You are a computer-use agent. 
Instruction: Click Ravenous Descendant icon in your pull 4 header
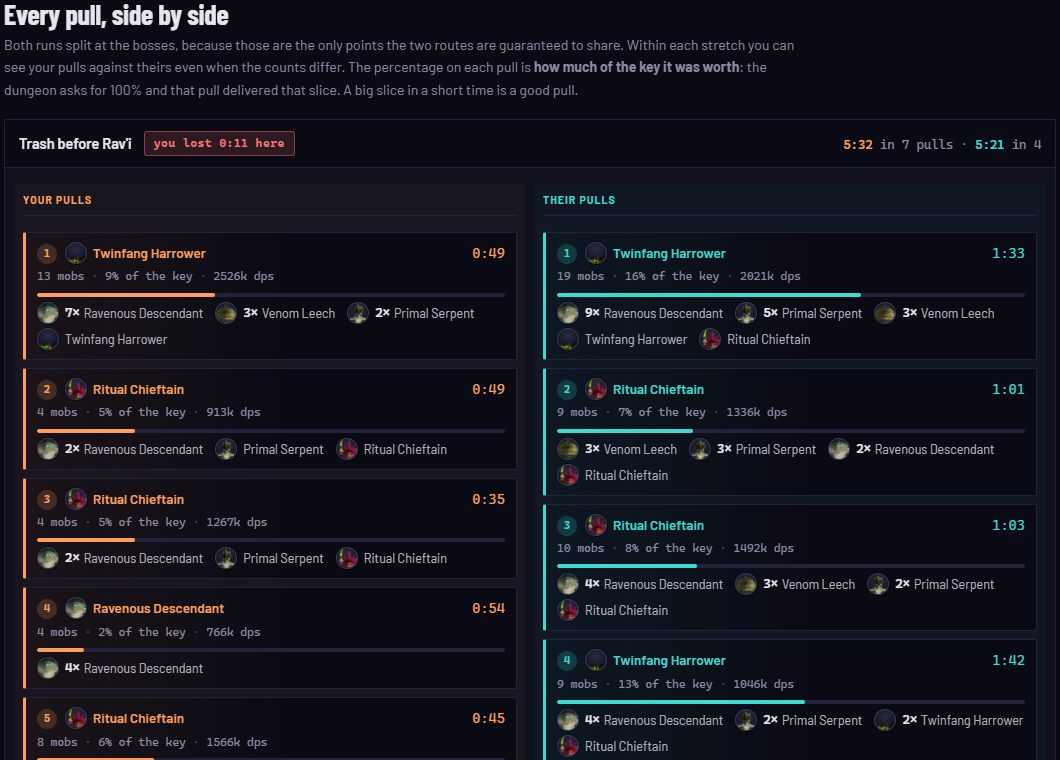click(76, 608)
